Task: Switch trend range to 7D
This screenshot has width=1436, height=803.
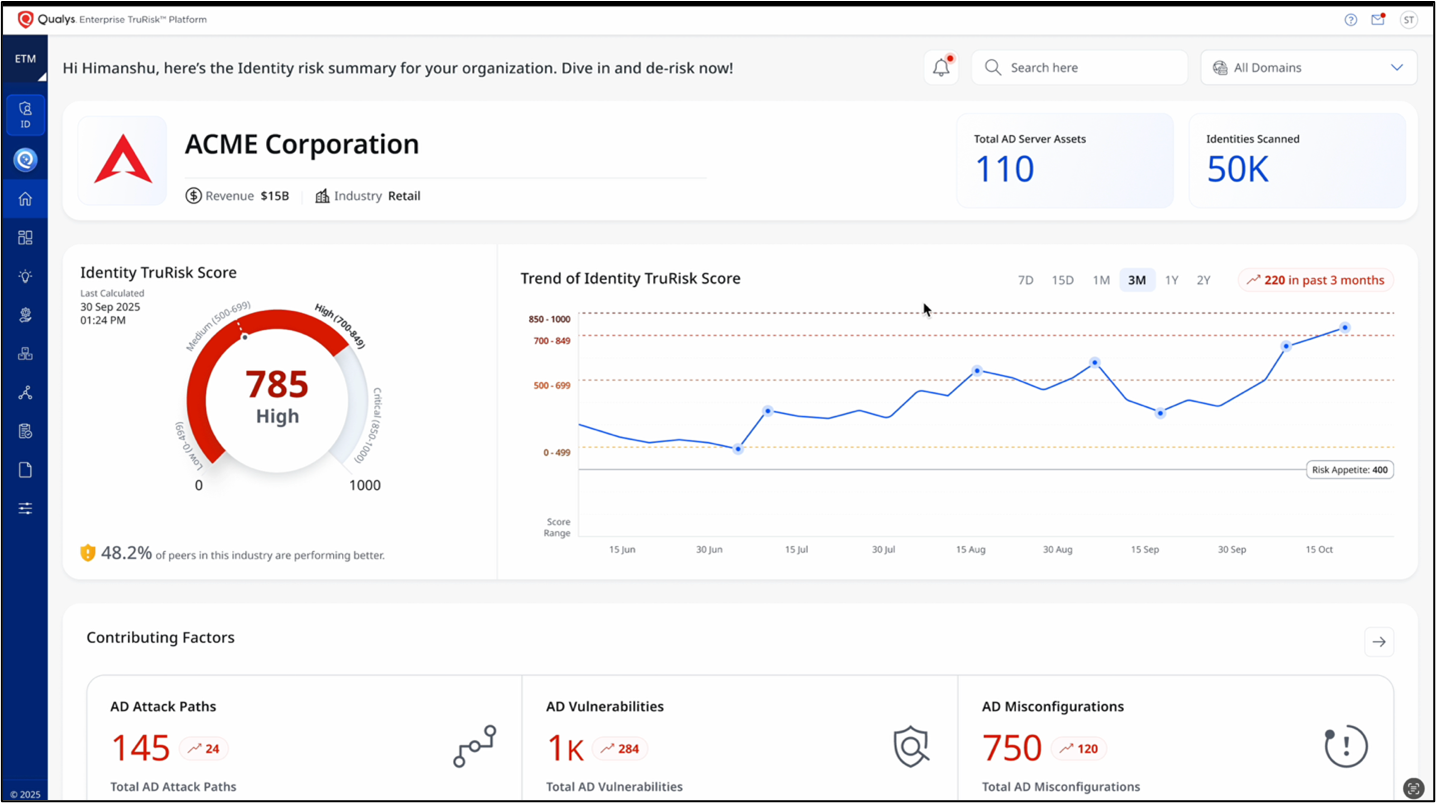Action: click(x=1025, y=281)
